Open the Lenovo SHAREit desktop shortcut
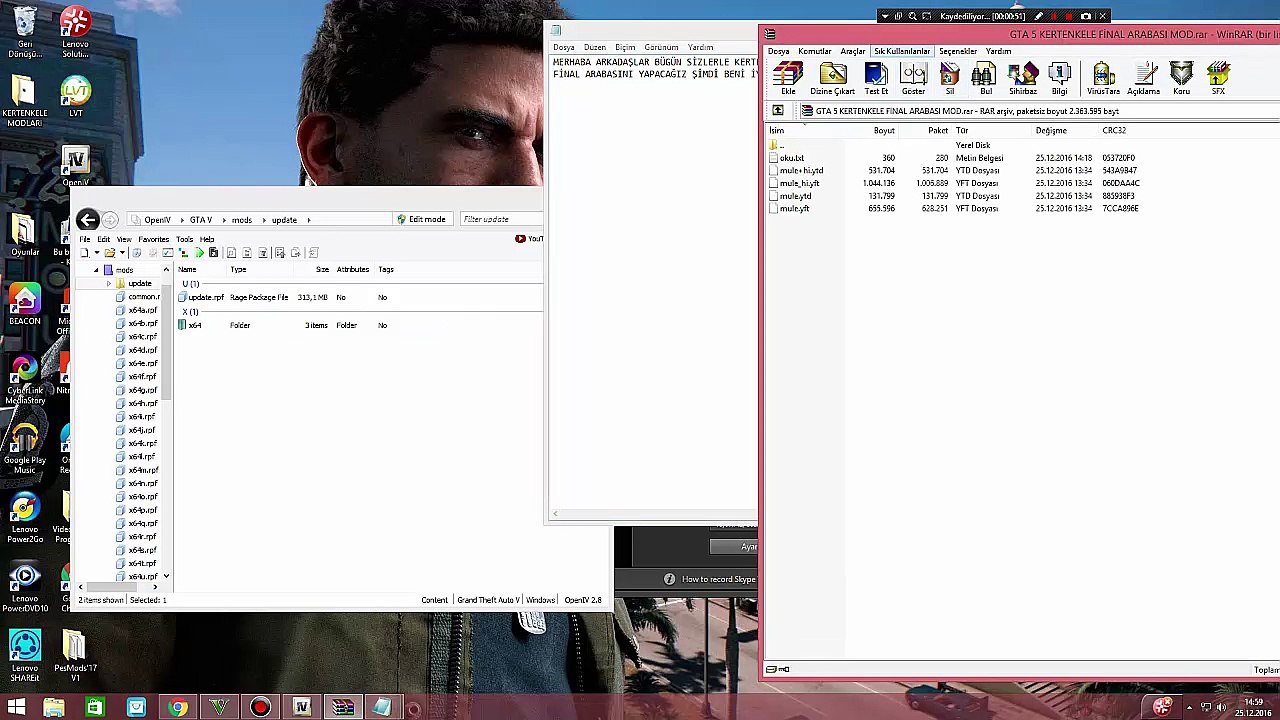 coord(25,656)
